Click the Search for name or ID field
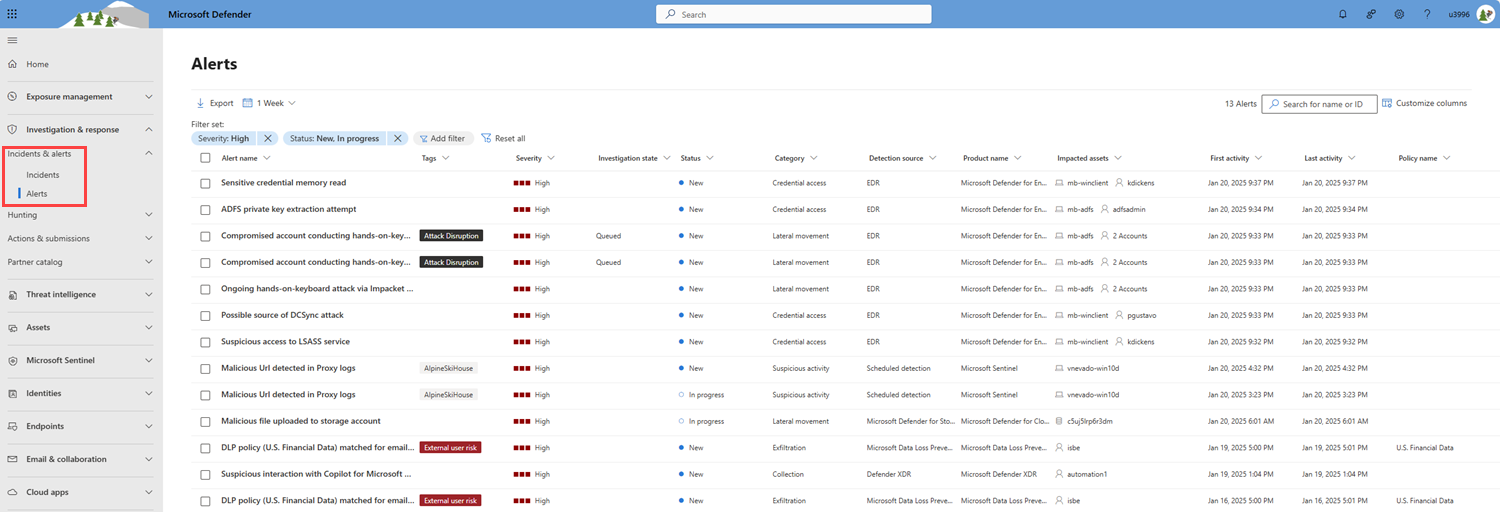1500x512 pixels. (x=1322, y=104)
